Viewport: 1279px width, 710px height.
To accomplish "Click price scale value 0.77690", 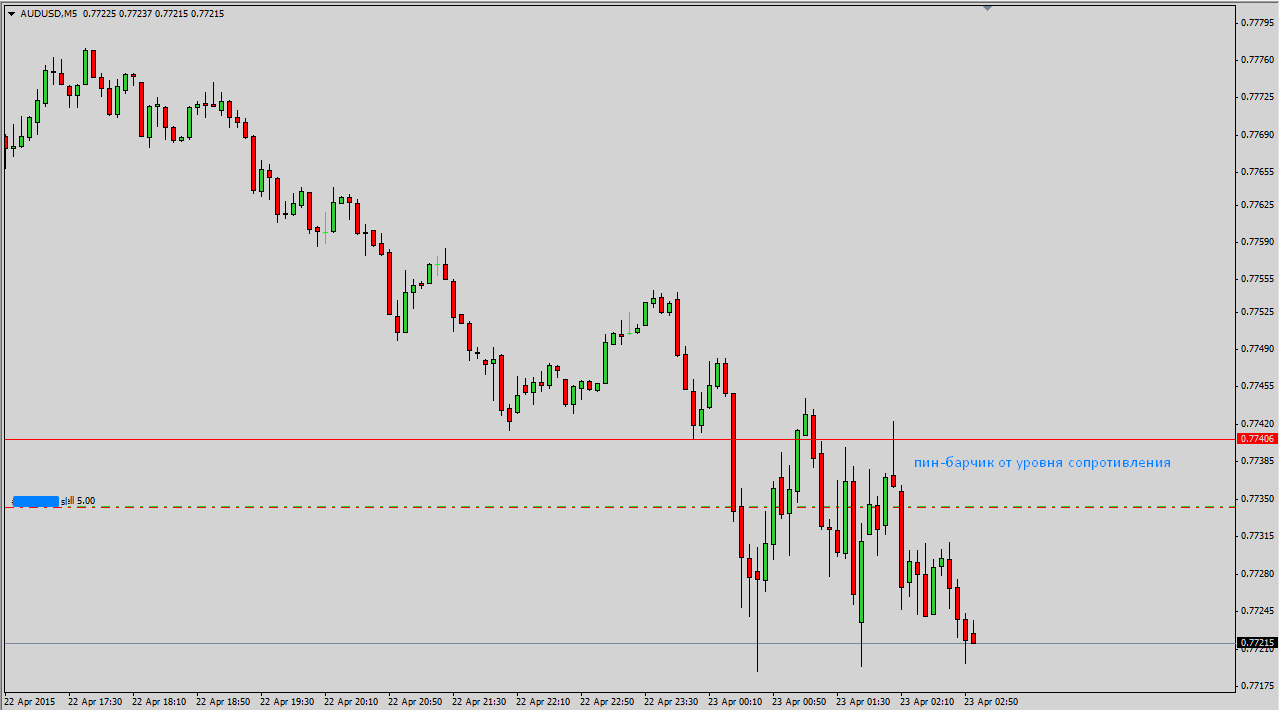I will [x=1257, y=134].
